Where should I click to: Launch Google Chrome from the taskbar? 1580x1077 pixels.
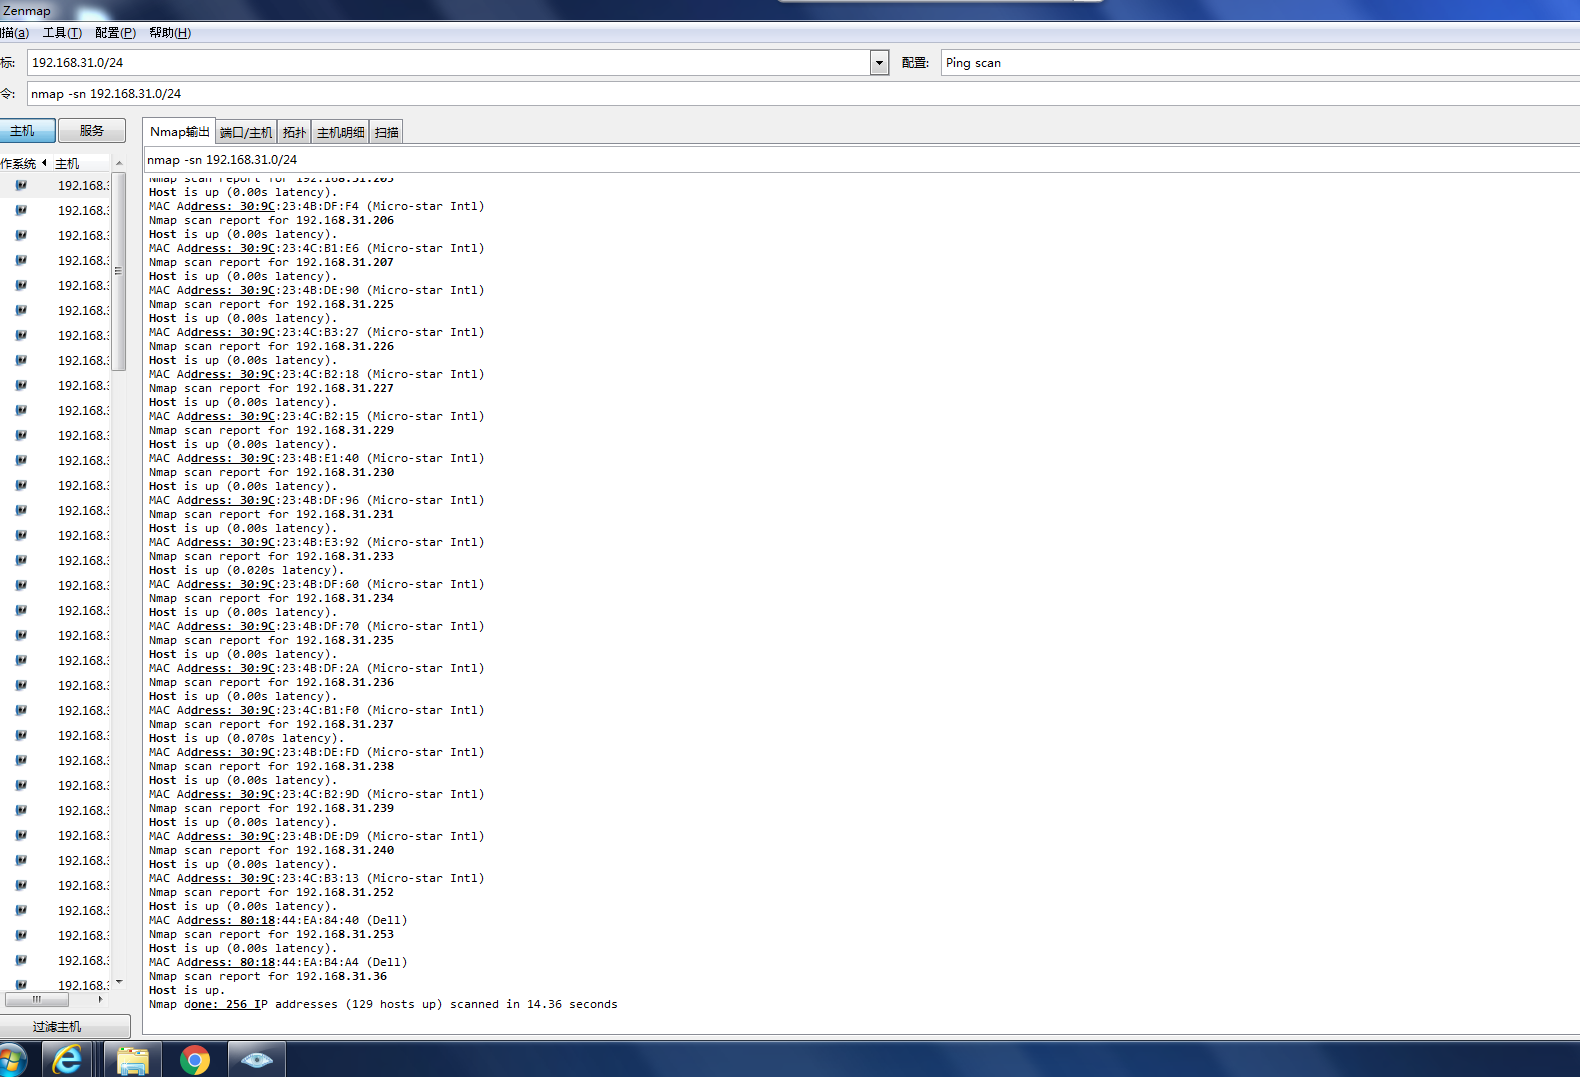[x=195, y=1059]
